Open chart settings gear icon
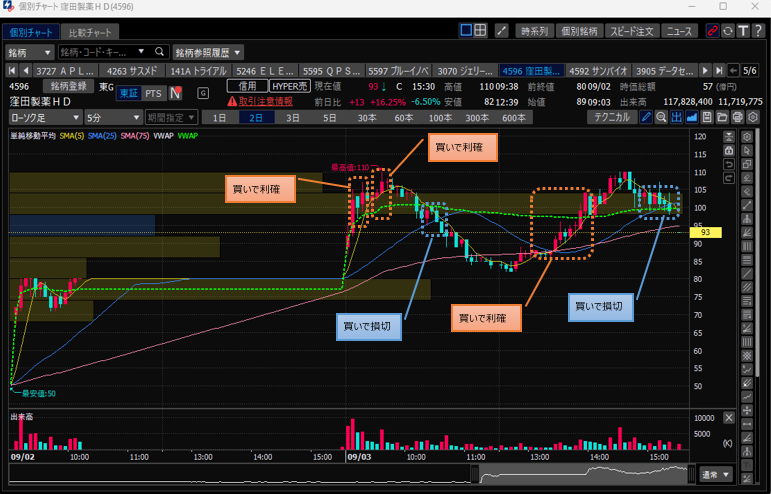Viewport: 771px width, 494px height. (x=752, y=117)
